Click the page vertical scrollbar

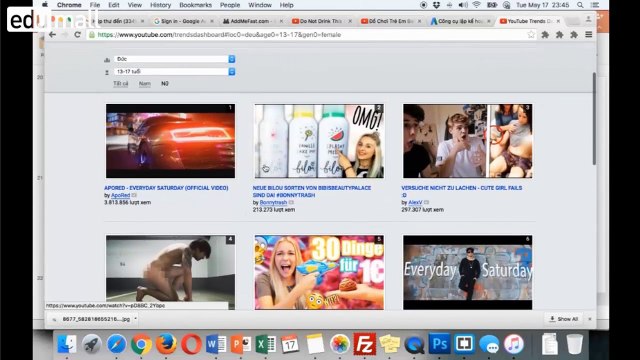594,118
